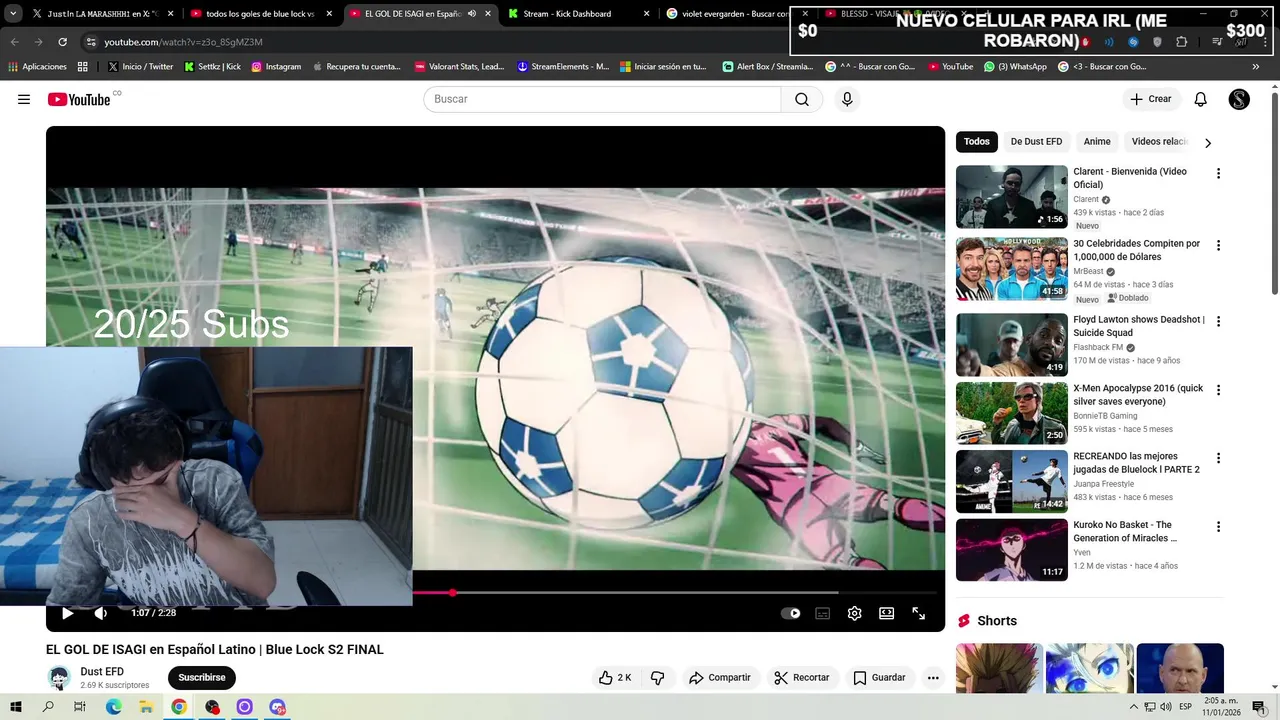The height and width of the screenshot is (720, 1280).
Task: Open the Windows Start menu
Action: coord(16,707)
